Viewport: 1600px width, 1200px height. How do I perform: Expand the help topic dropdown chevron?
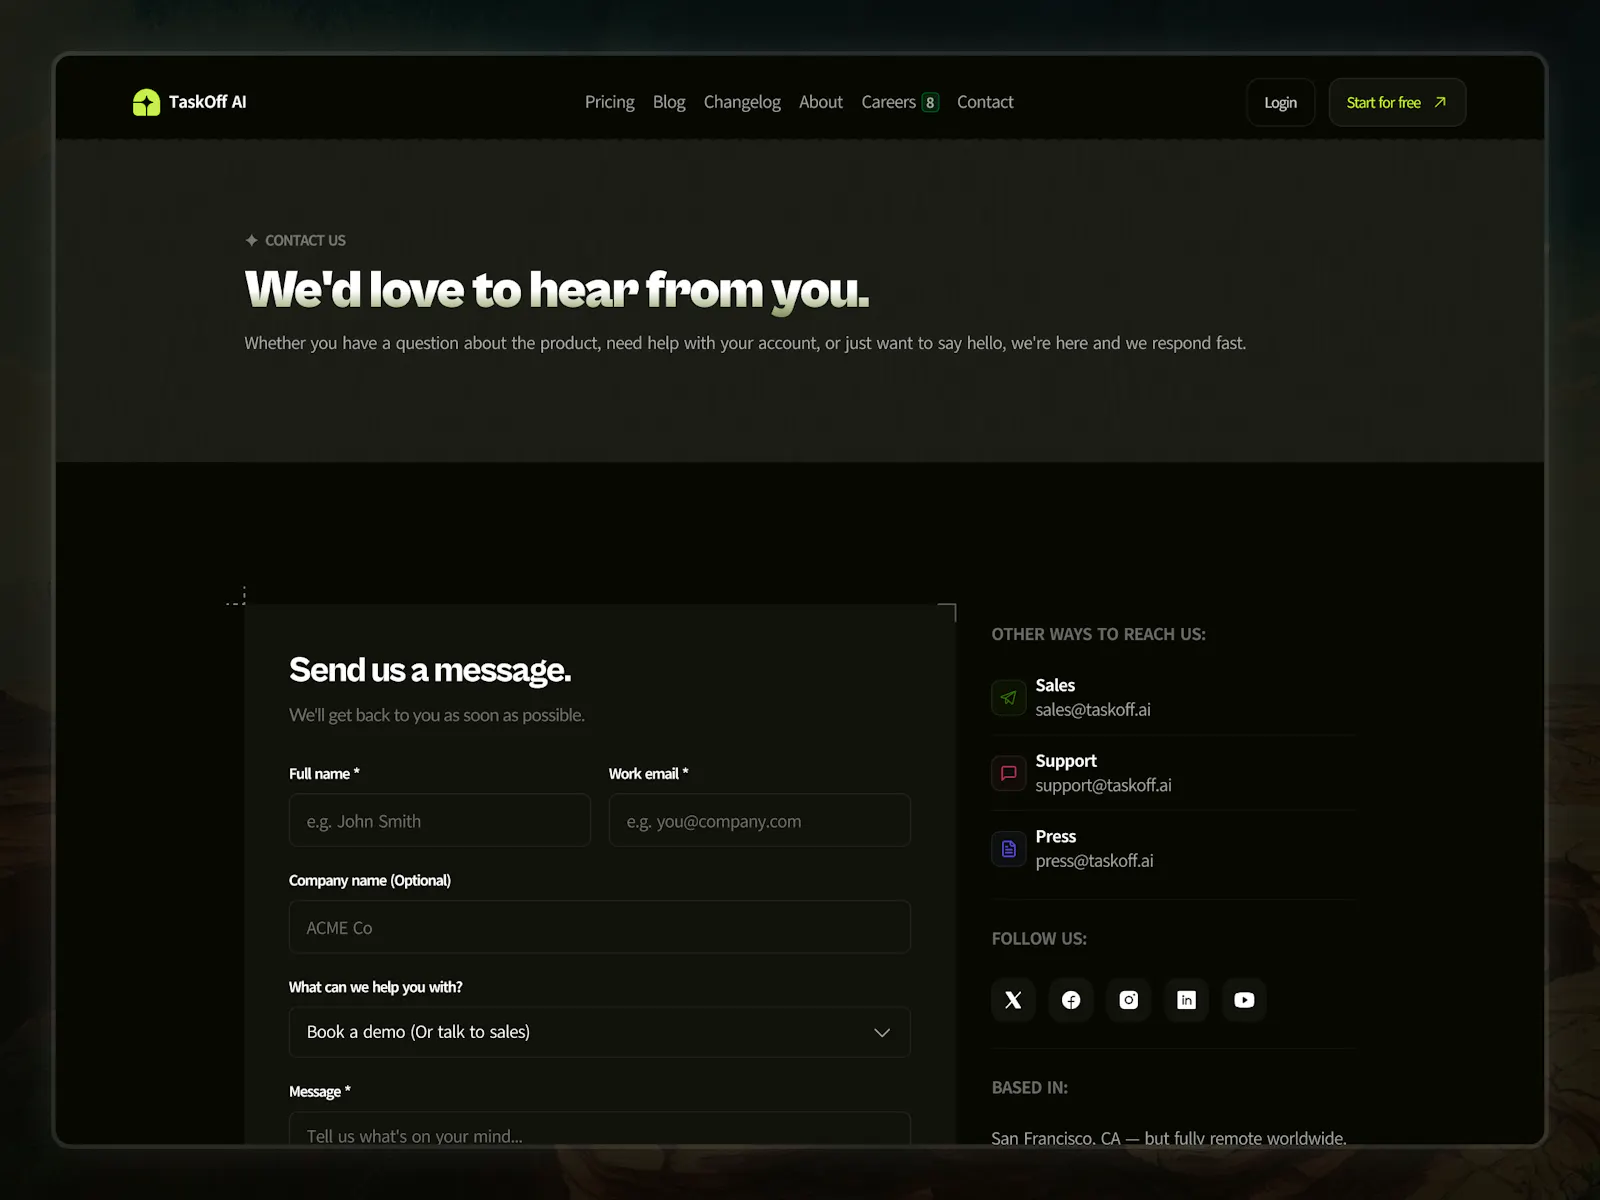click(x=882, y=1033)
